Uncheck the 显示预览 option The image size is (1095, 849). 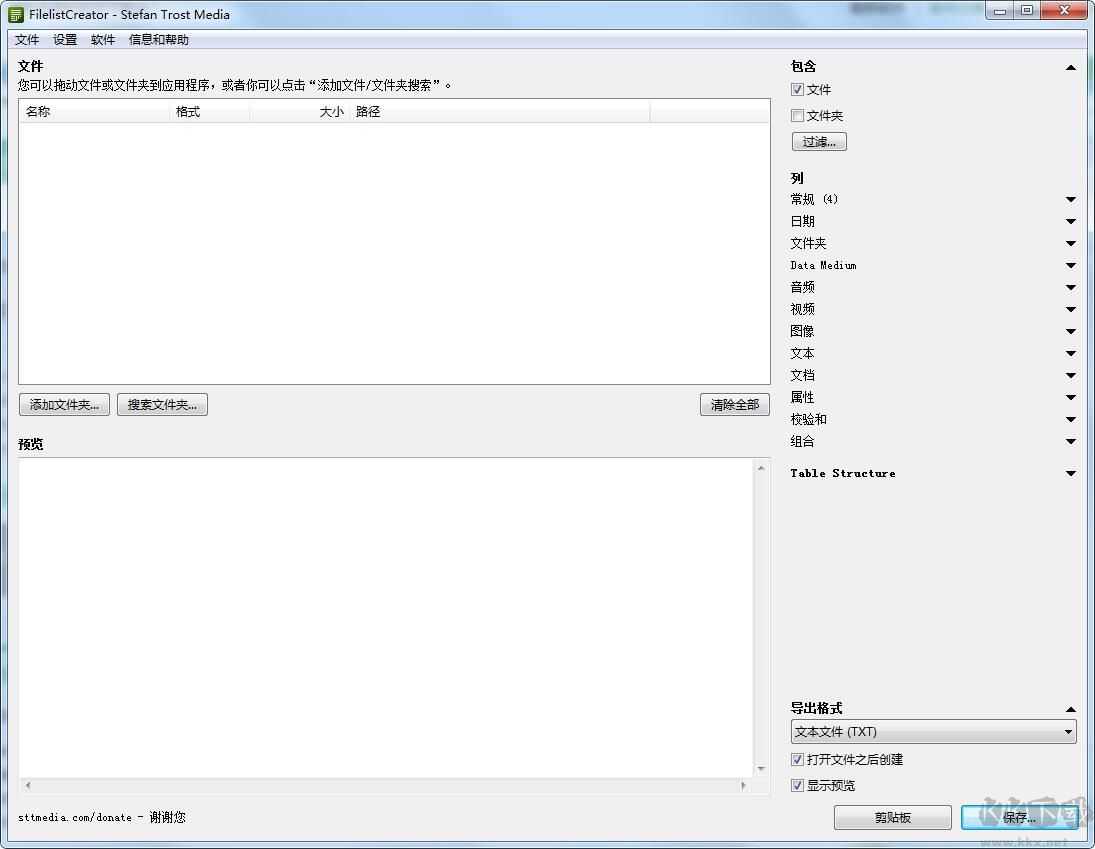pyautogui.click(x=797, y=785)
